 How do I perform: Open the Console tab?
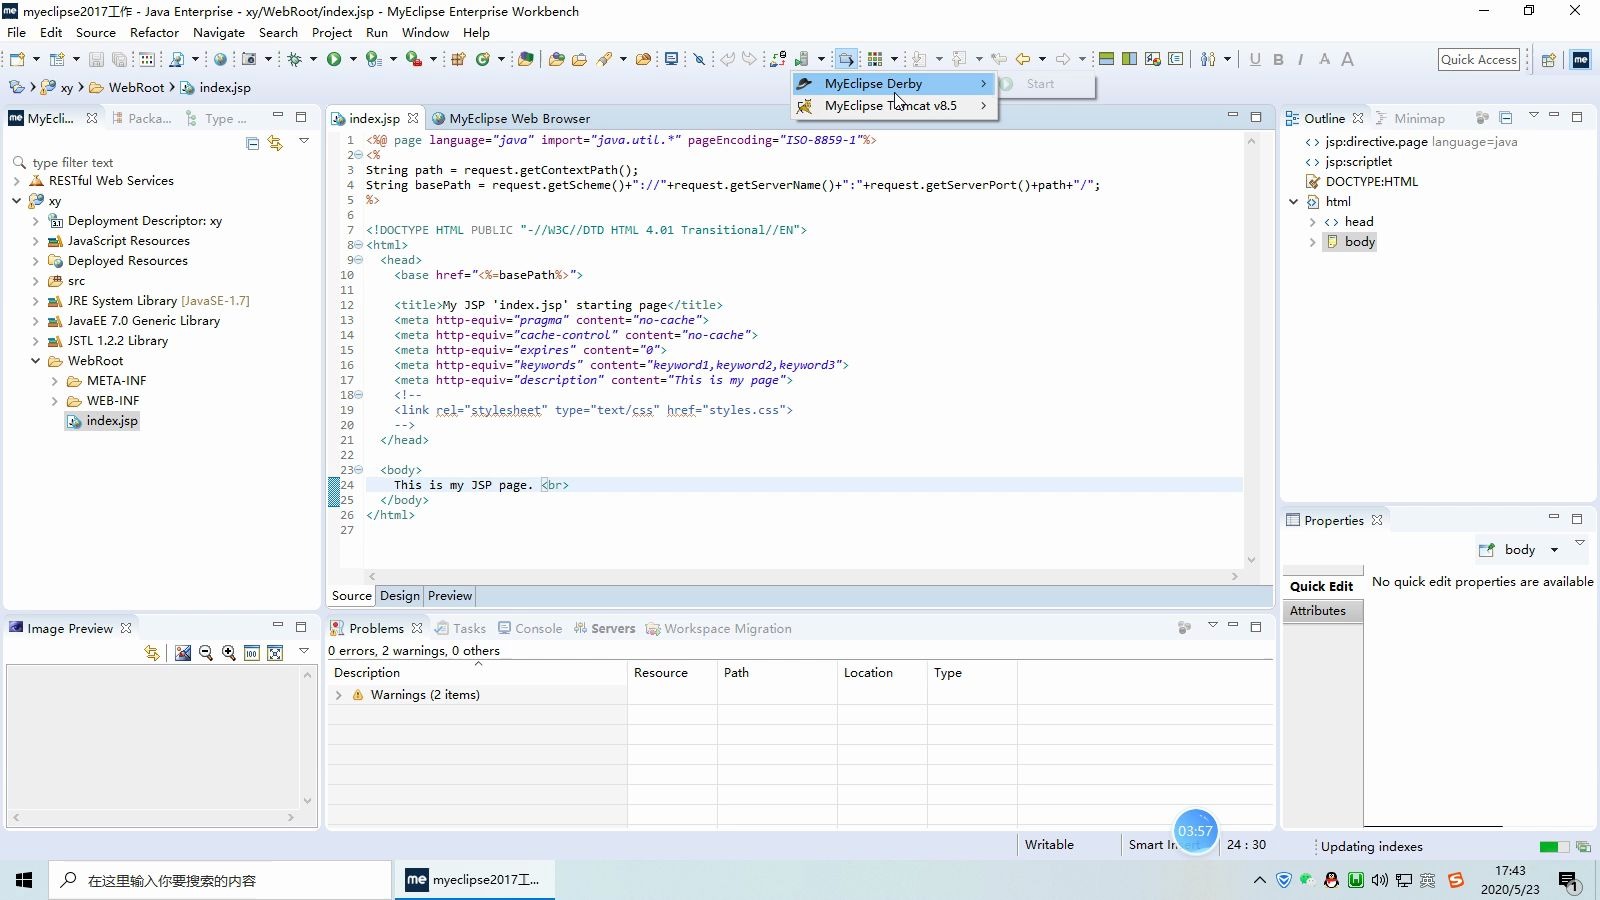click(530, 629)
